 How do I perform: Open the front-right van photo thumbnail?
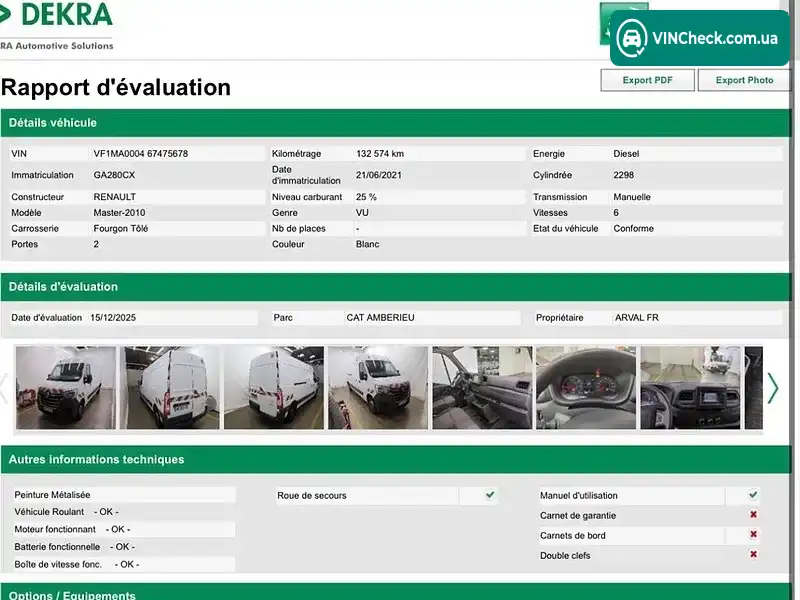(x=378, y=388)
